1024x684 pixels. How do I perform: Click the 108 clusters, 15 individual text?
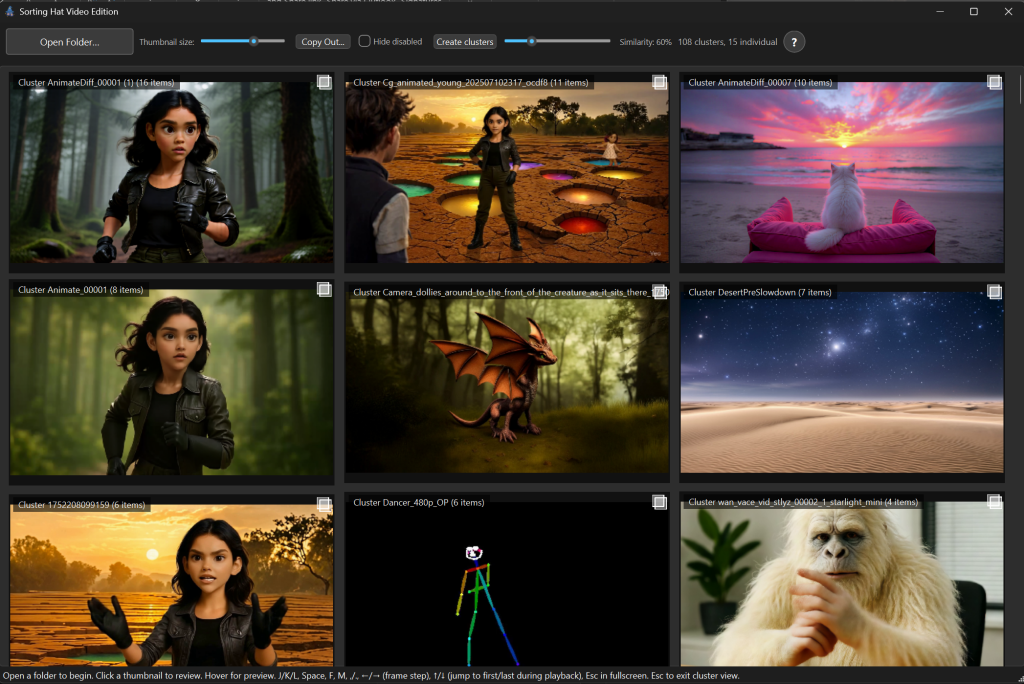[x=728, y=42]
